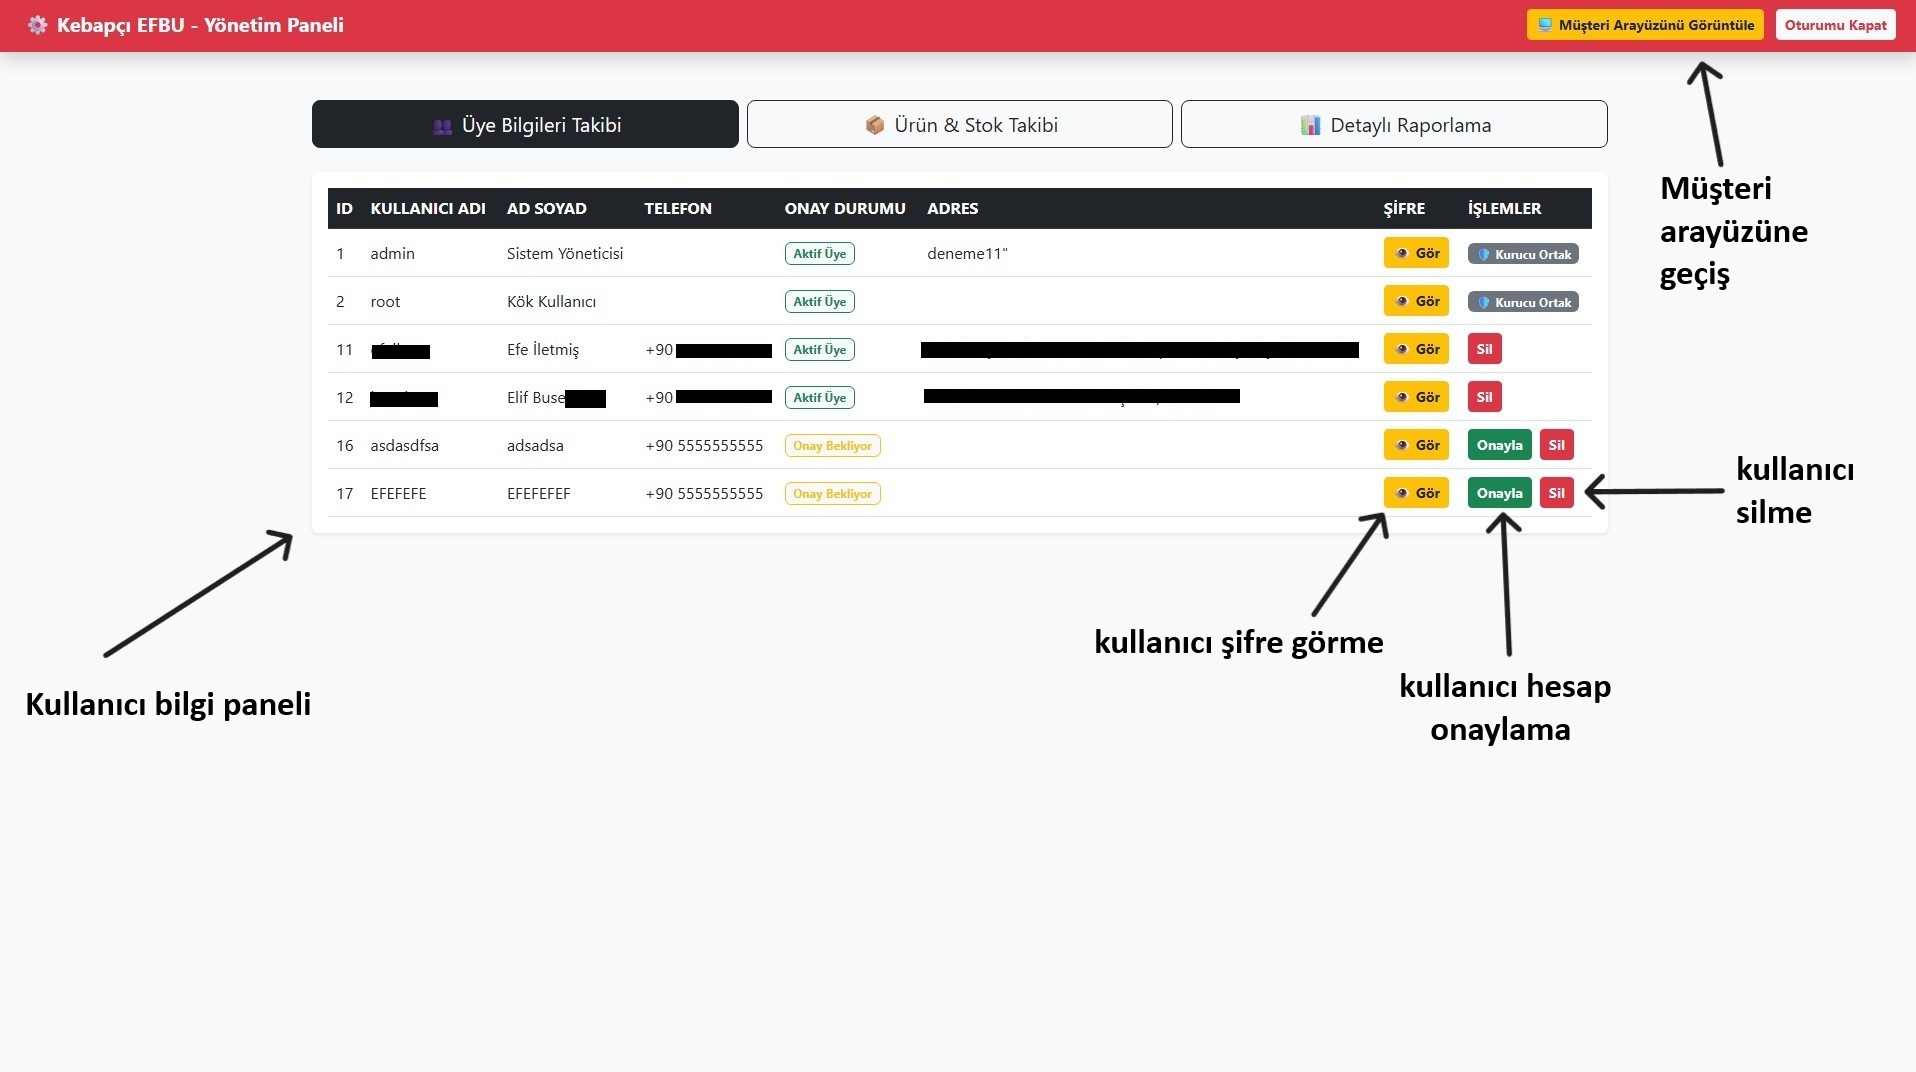1916x1072 pixels.
Task: Click Onay Bekliyor badge for asdasdfsa
Action: (x=832, y=446)
